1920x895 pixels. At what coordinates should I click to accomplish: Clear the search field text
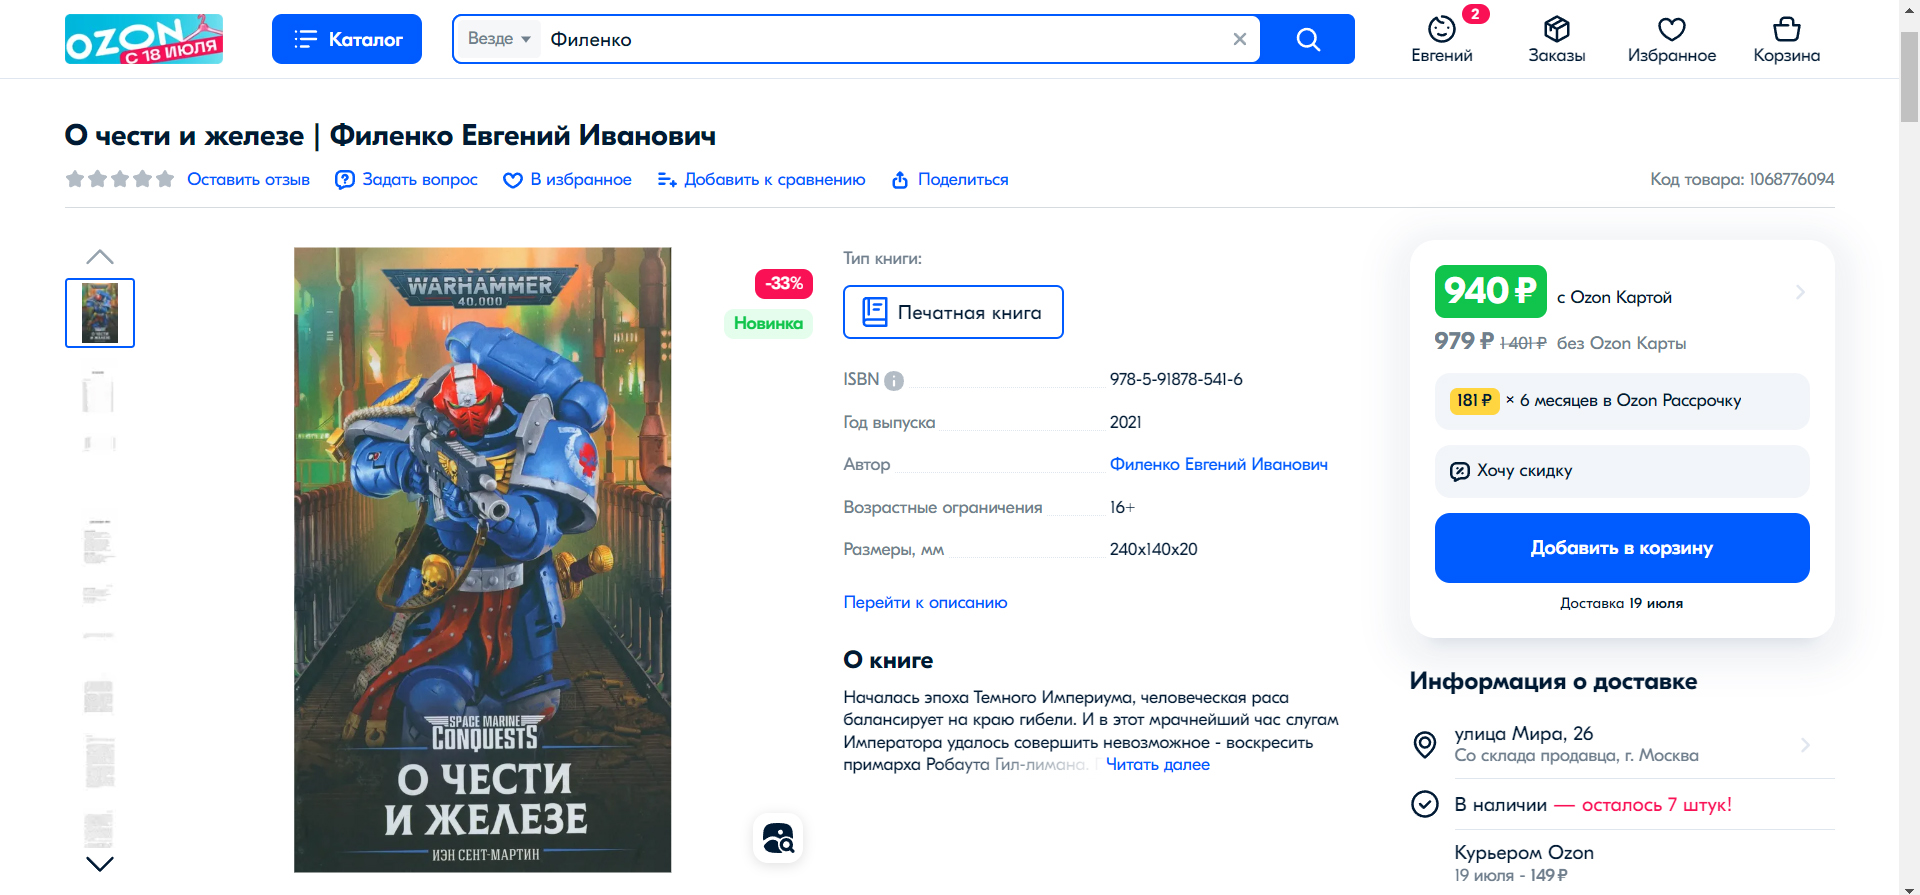(1239, 39)
